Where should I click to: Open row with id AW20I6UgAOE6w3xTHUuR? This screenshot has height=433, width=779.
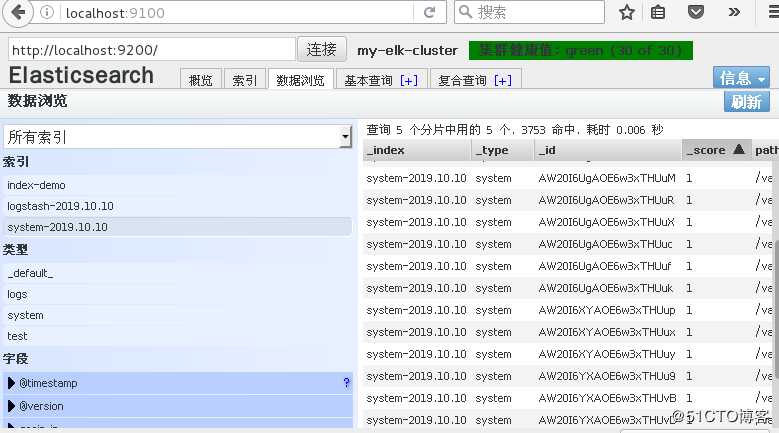(570, 200)
